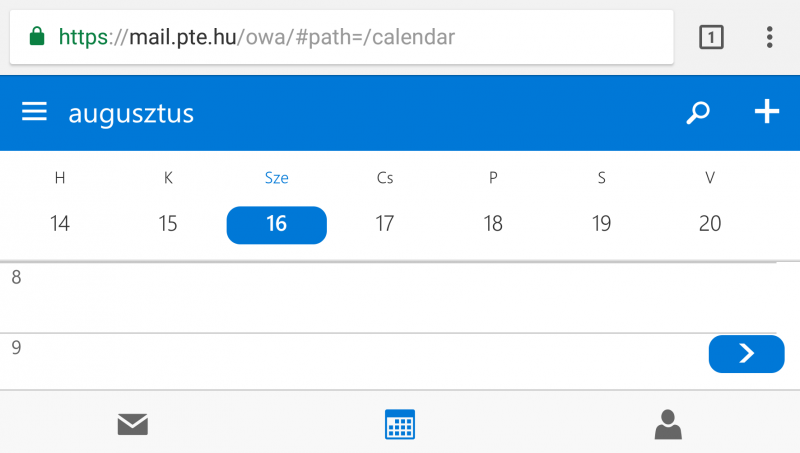Select Thursday 17 in week strip
The image size is (800, 453).
pyautogui.click(x=385, y=223)
